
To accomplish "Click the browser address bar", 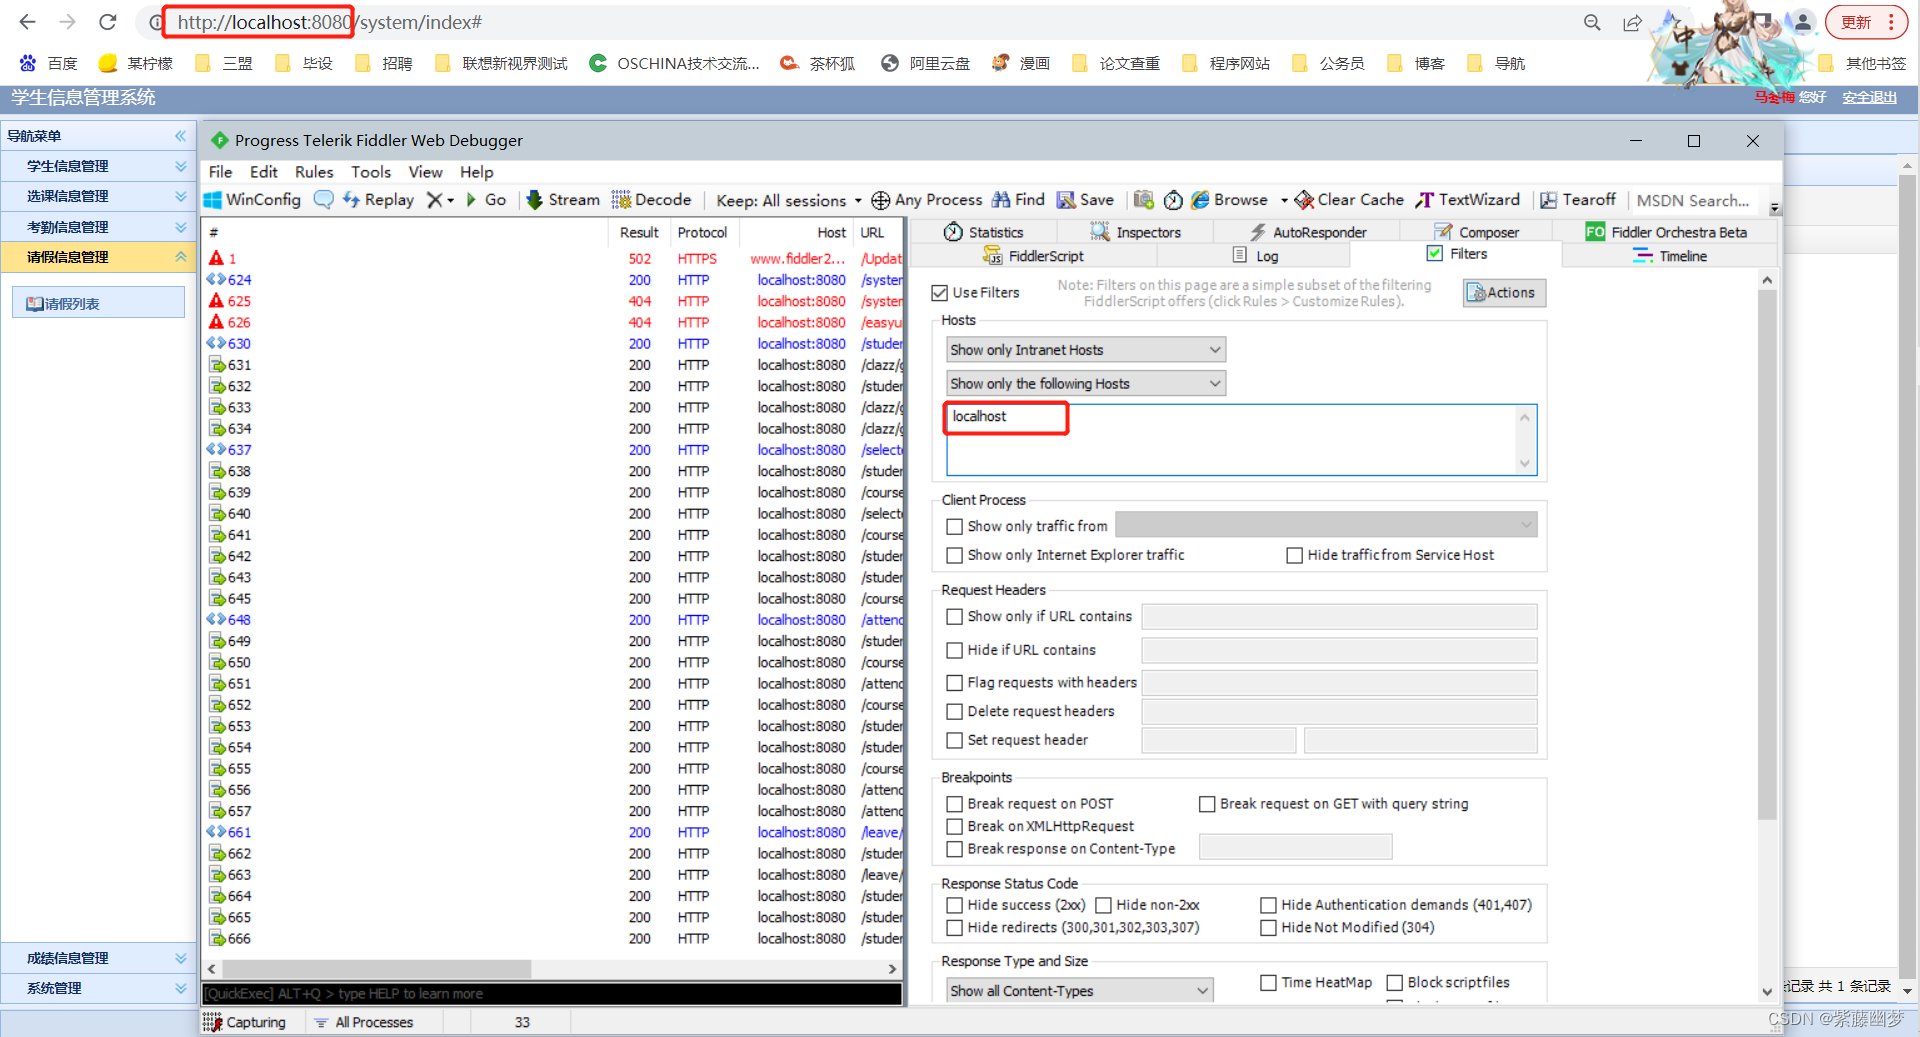I will [860, 22].
